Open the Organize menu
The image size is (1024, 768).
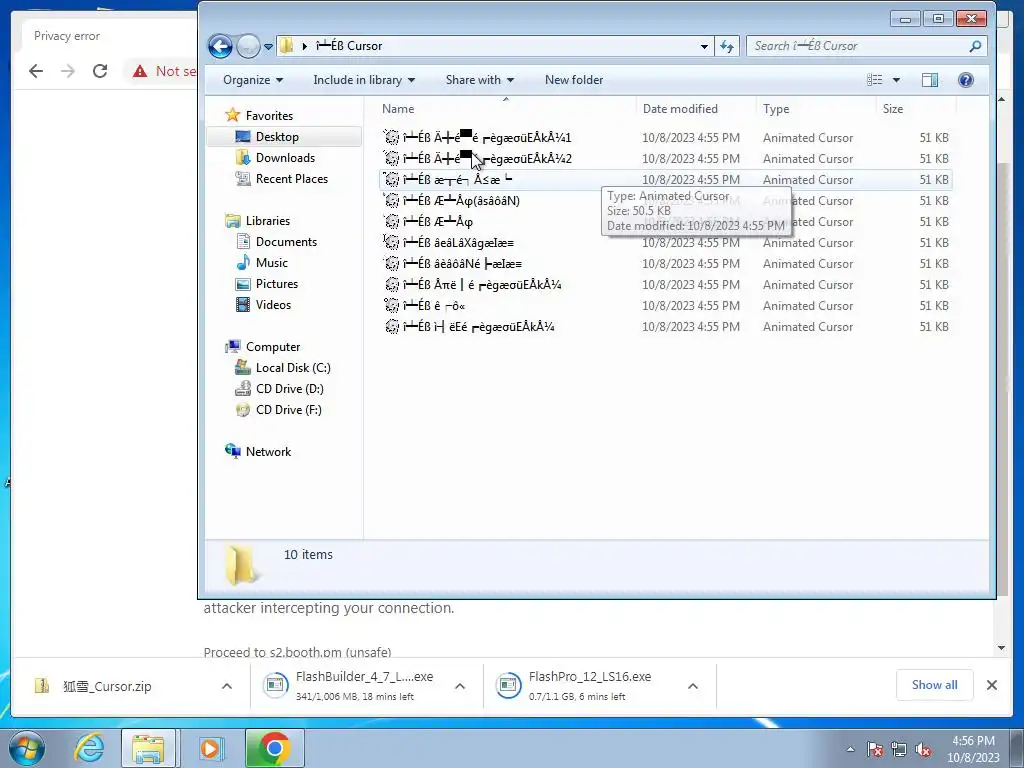click(253, 80)
